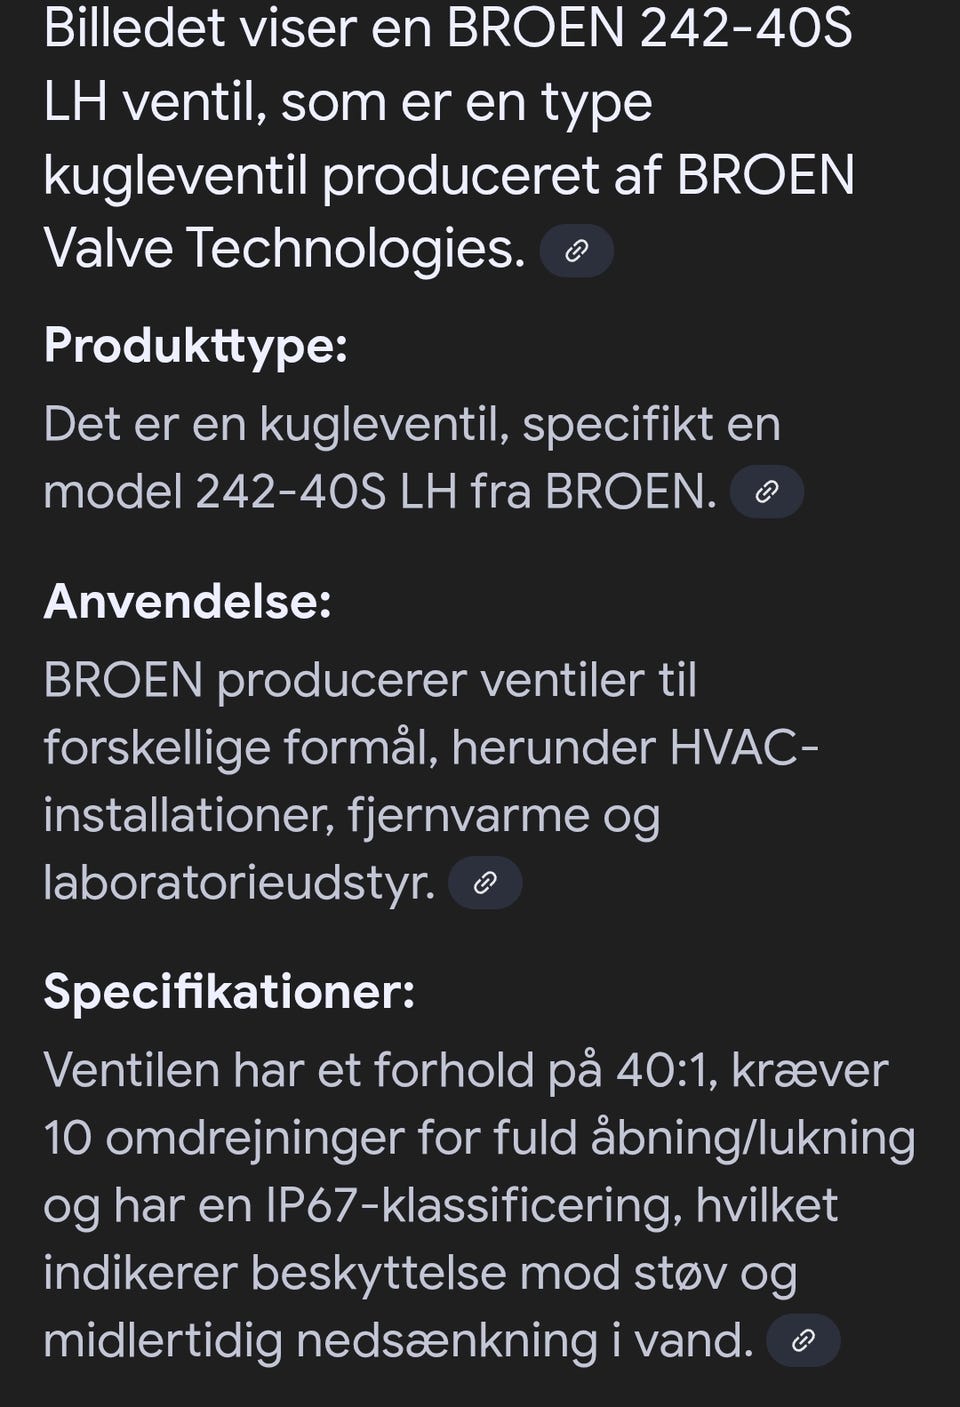The height and width of the screenshot is (1407, 960).
Task: Click the line "BROEN producerer ventiler til"
Action: pos(370,681)
